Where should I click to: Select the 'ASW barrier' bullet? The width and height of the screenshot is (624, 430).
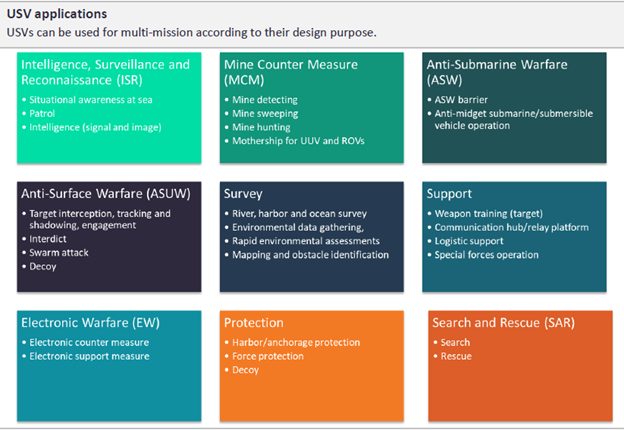(461, 100)
